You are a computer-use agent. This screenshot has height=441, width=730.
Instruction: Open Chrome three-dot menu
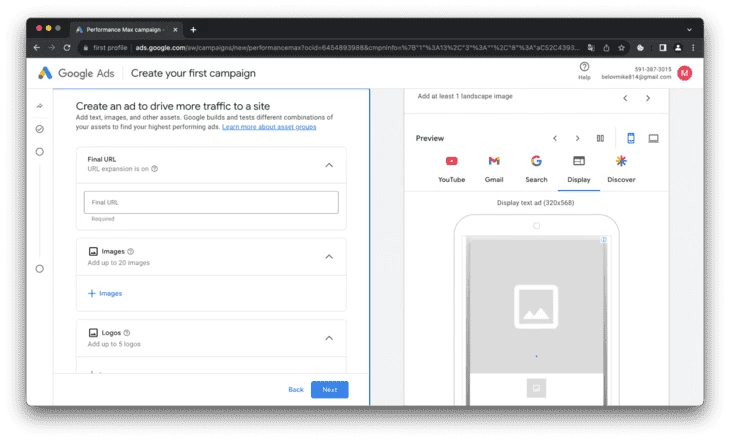pos(693,47)
